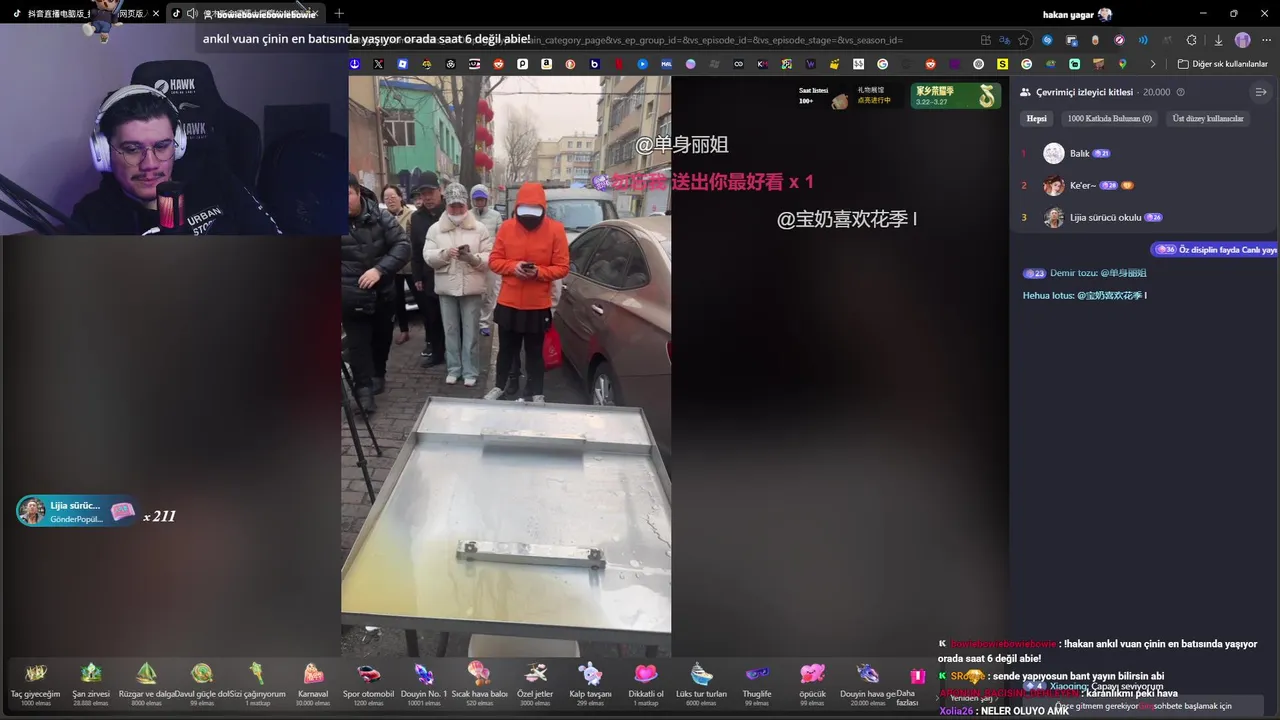Open the Google Maps bookmark
This screenshot has width=1280, height=720.
pos(1122,64)
